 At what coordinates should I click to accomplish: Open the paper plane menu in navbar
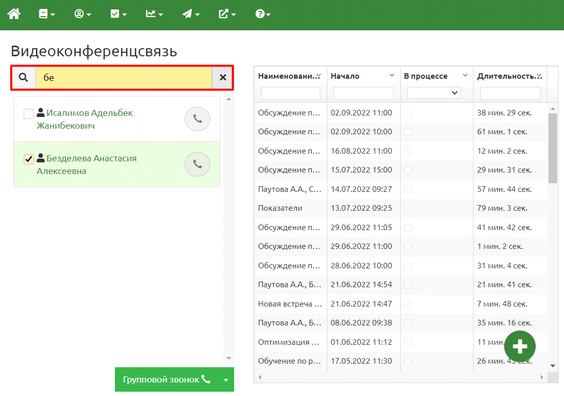pos(191,14)
